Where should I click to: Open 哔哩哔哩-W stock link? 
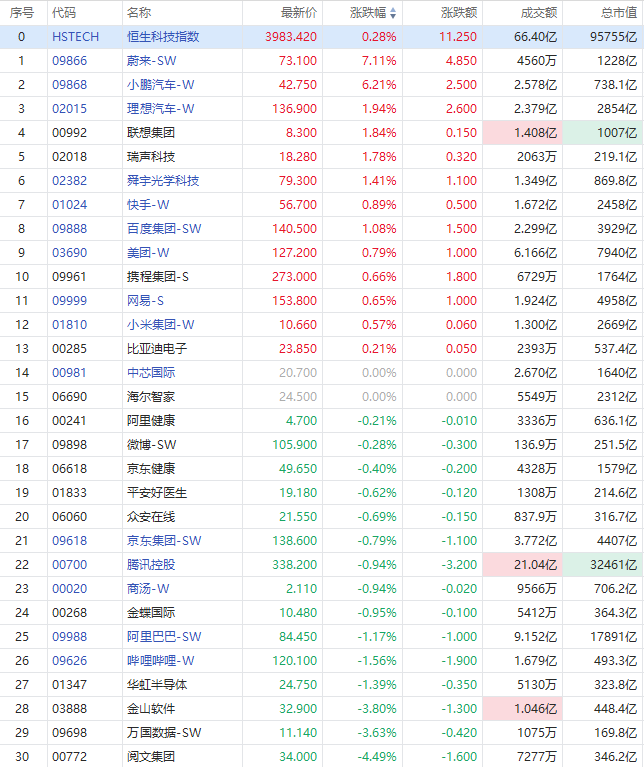160,660
